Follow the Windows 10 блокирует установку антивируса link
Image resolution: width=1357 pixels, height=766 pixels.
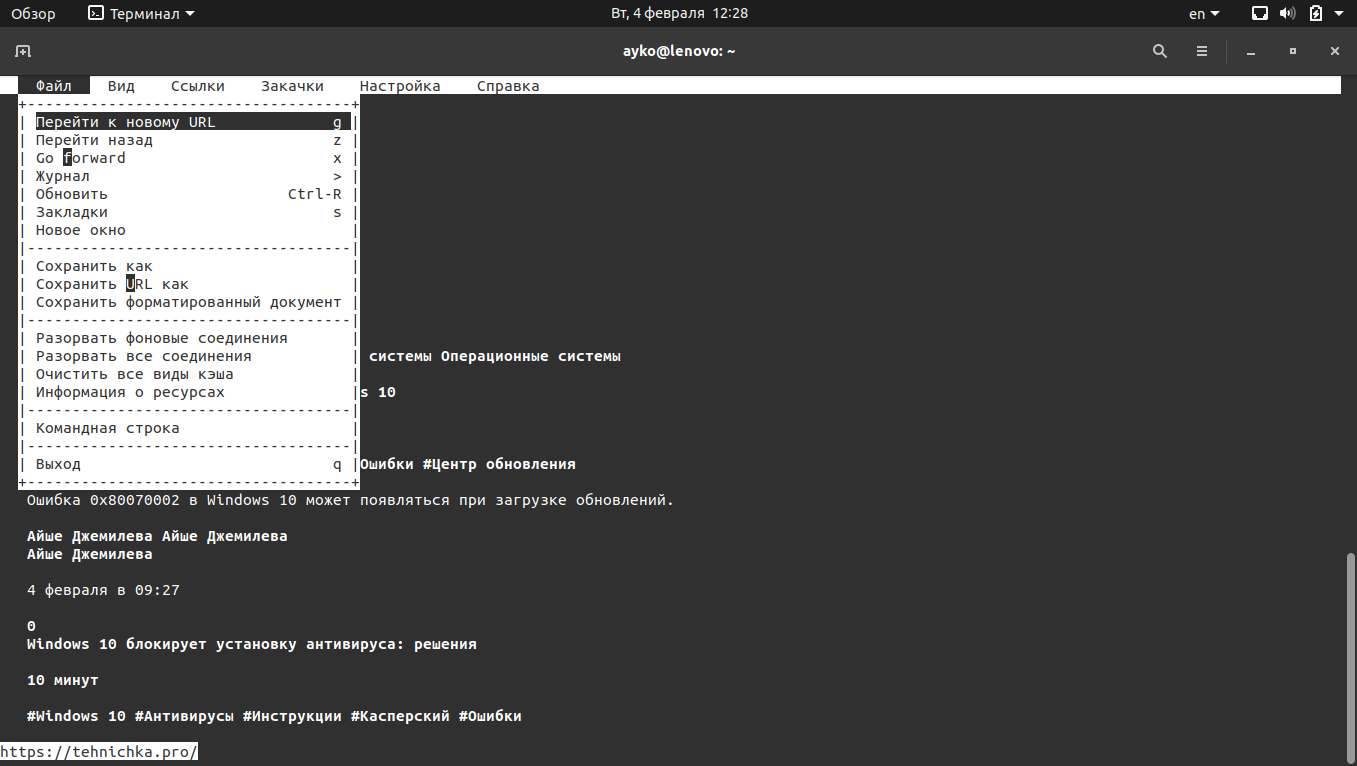(x=251, y=644)
